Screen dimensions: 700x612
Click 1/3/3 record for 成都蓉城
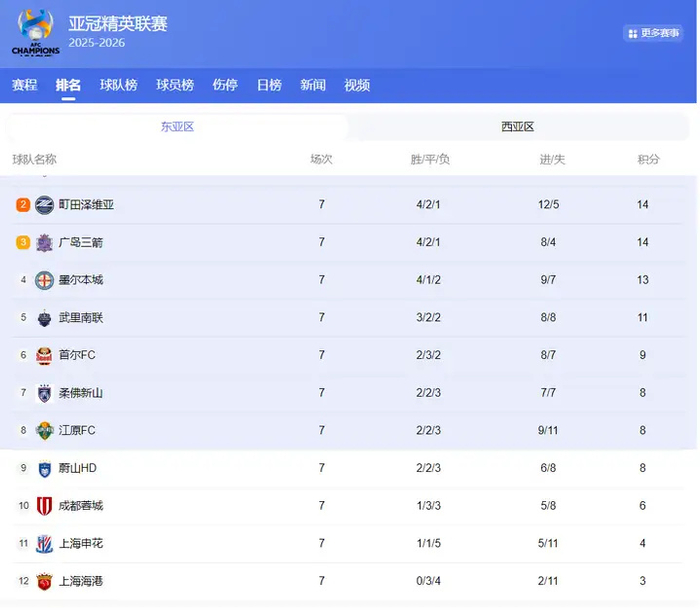click(x=429, y=506)
